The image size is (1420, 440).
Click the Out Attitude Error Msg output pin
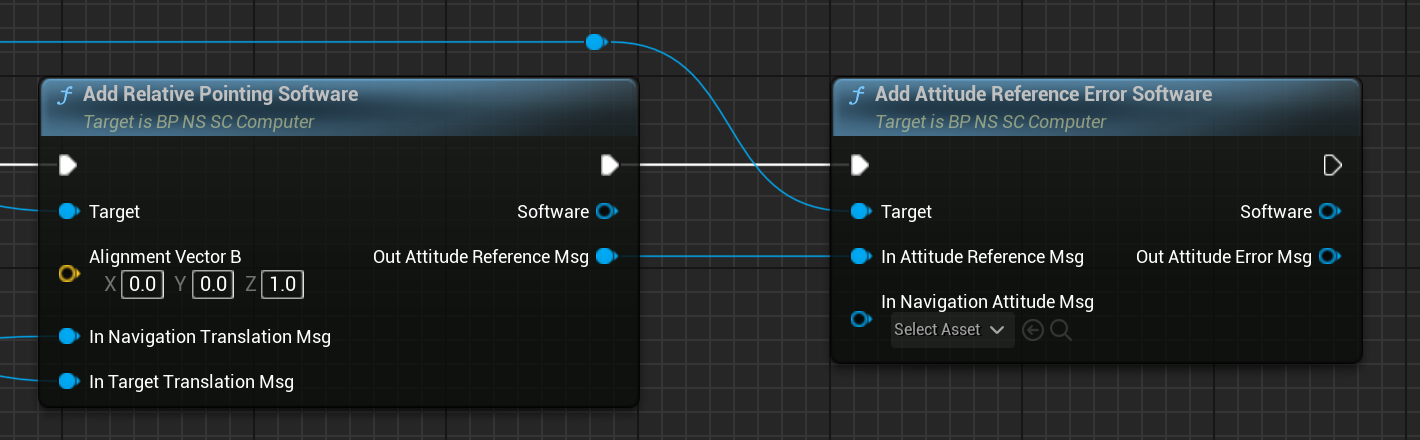pos(1329,257)
